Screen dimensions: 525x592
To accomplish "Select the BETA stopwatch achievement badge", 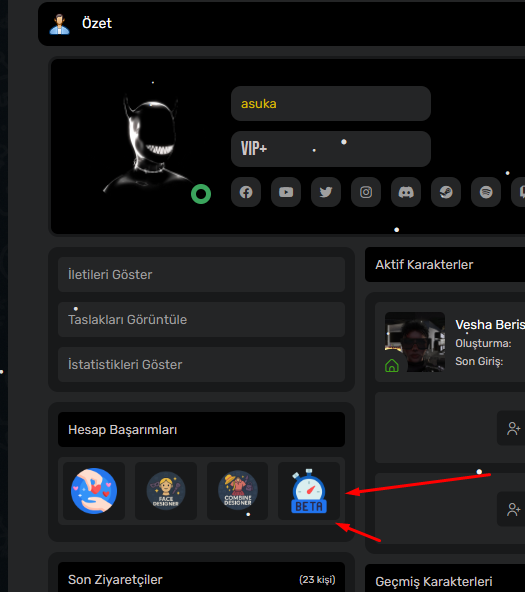I will (309, 491).
